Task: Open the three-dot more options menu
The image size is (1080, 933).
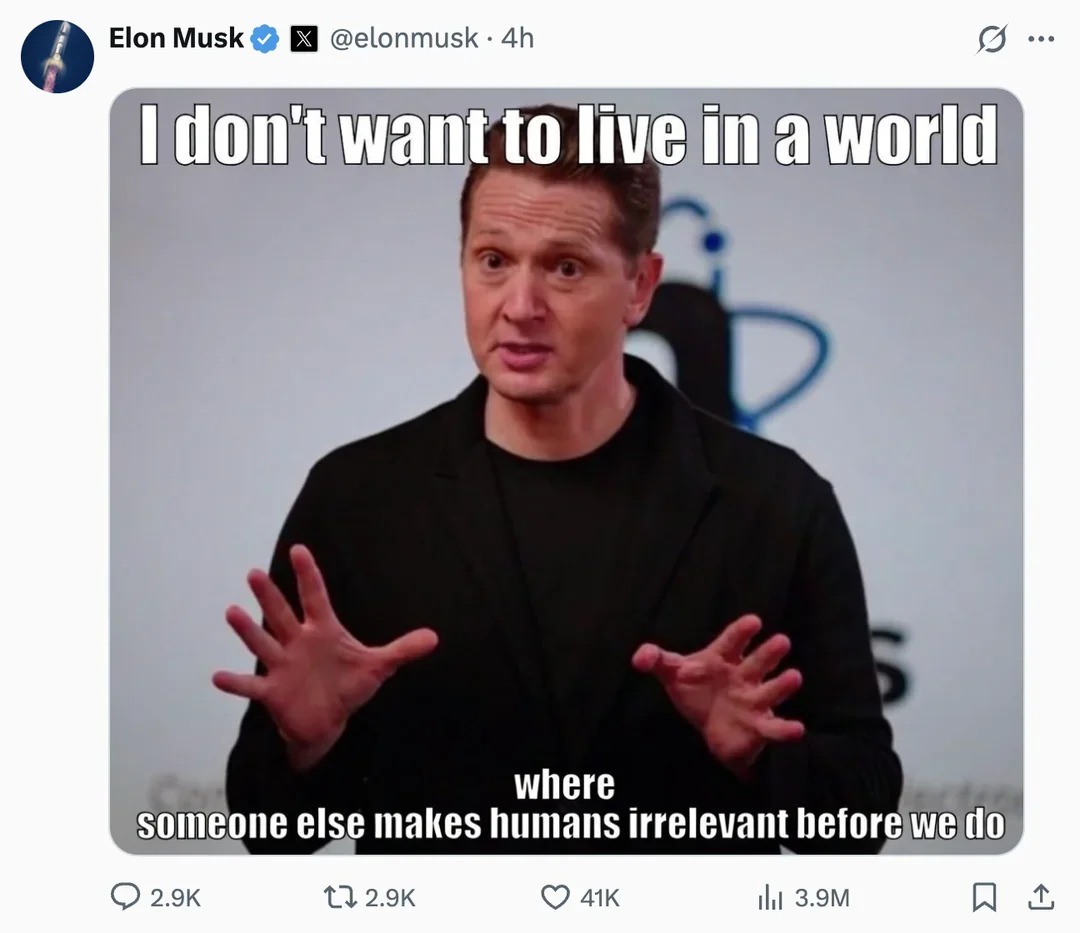Action: click(x=1041, y=39)
